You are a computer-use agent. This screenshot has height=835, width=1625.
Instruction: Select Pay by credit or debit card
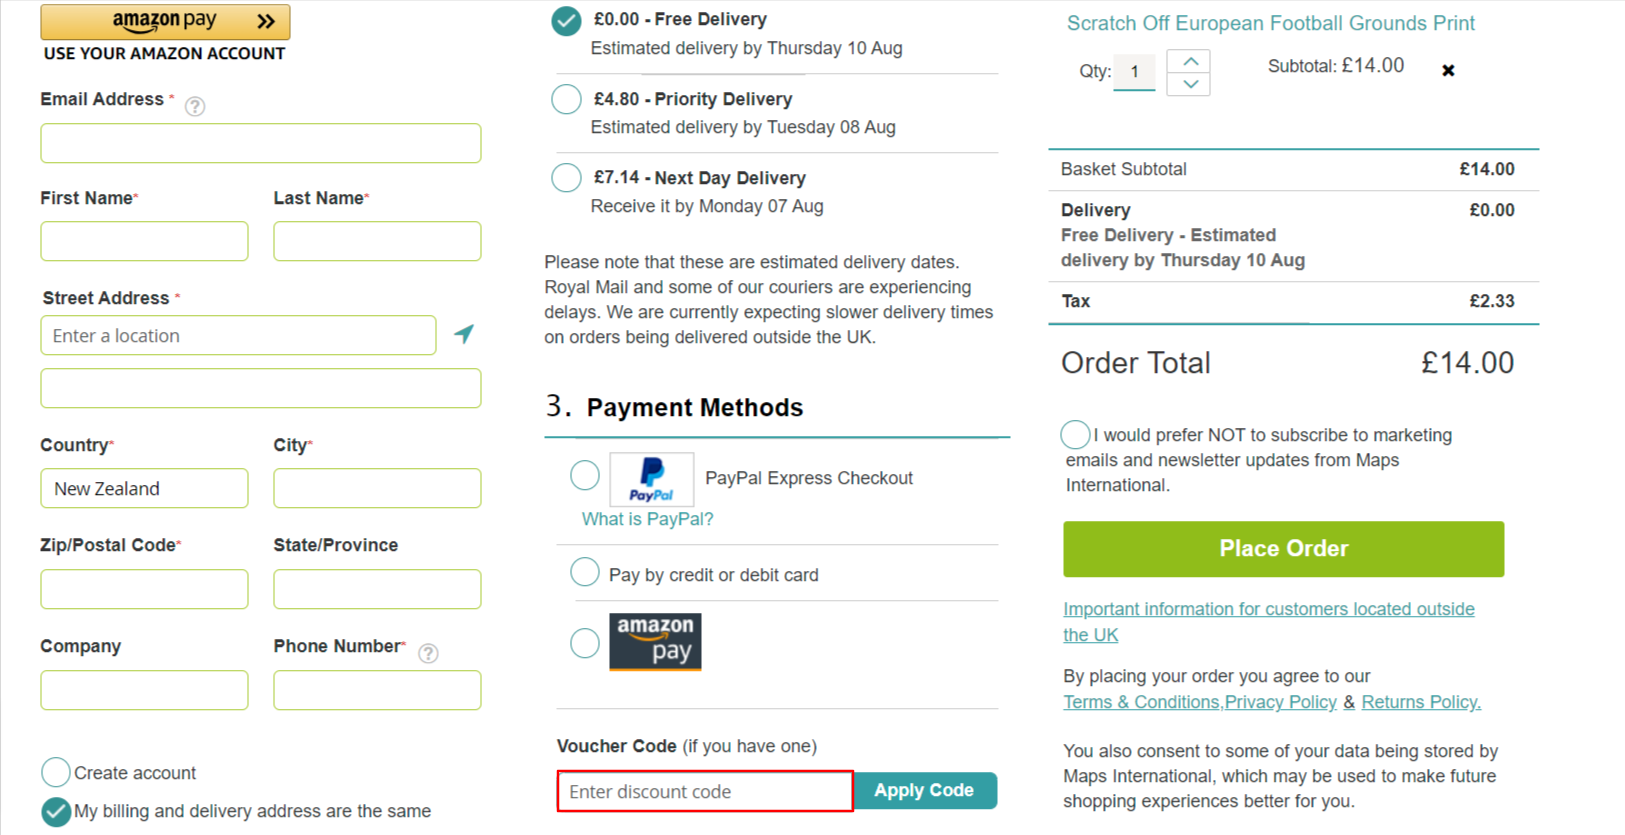585,573
